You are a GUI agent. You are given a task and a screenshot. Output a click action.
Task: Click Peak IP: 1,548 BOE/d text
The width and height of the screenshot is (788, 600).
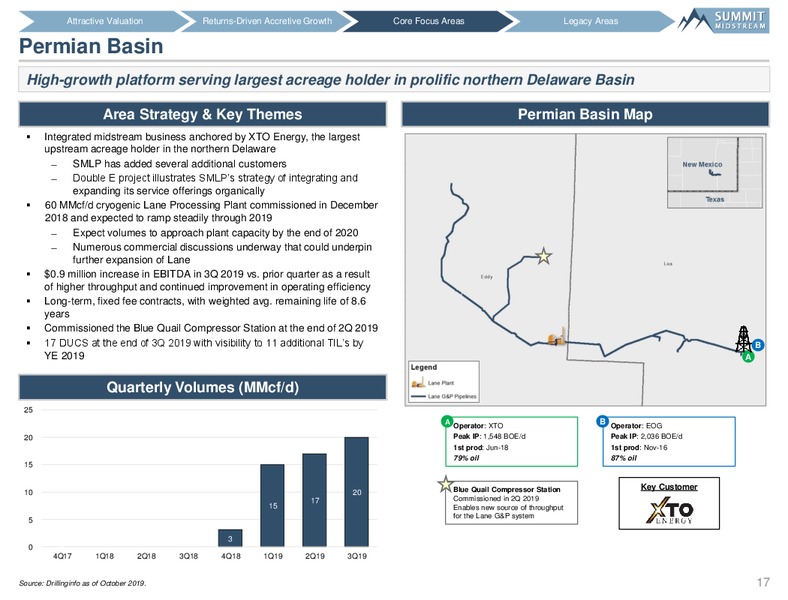coord(489,436)
